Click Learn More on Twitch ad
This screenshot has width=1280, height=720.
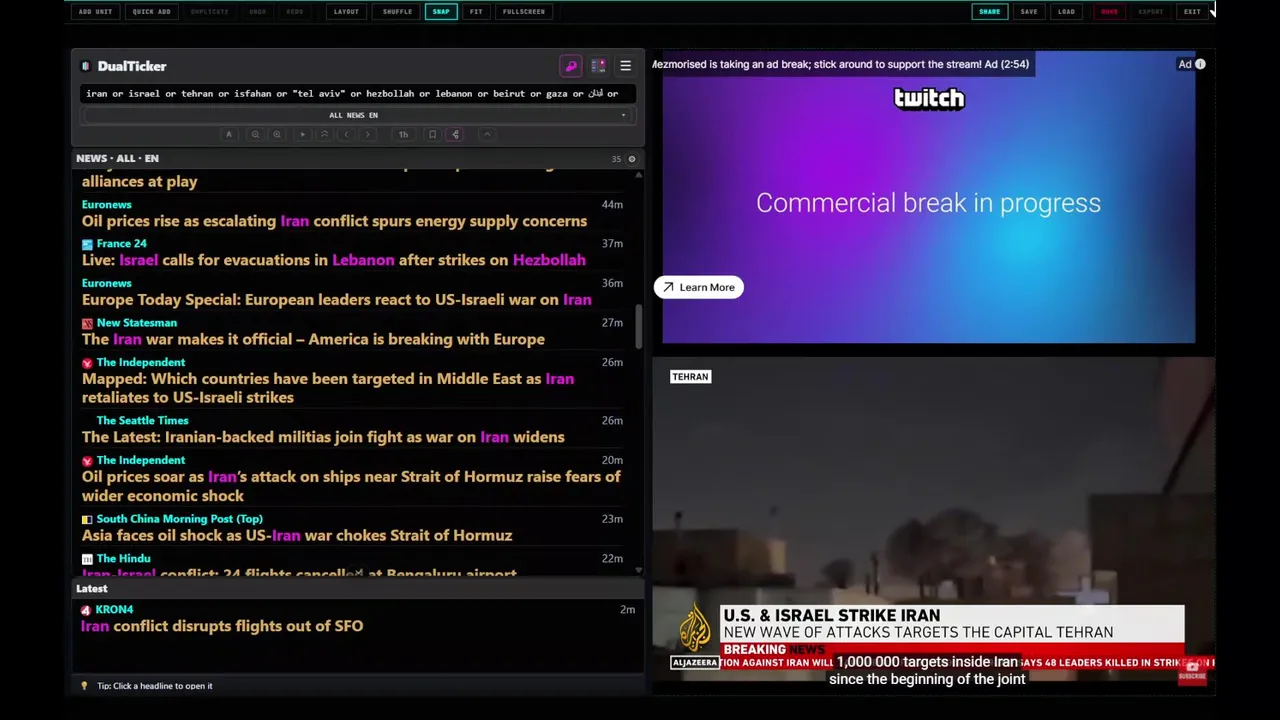[x=698, y=288]
